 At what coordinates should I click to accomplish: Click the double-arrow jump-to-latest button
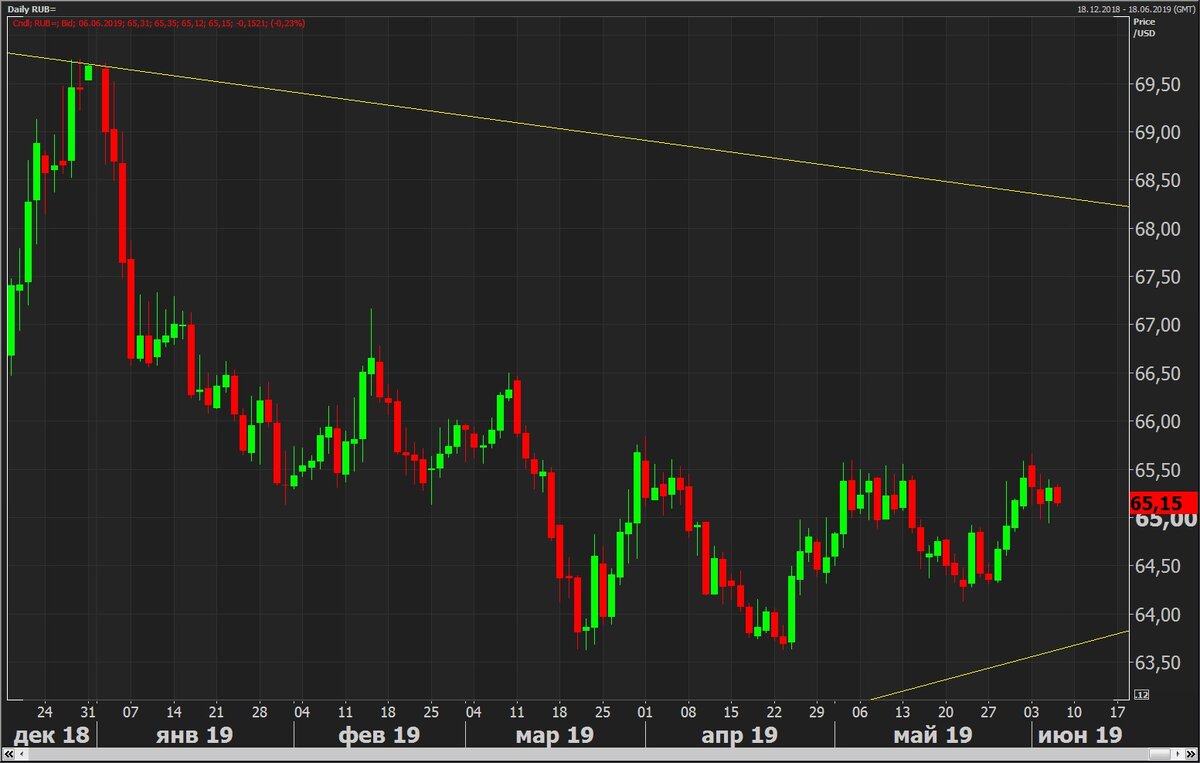[x=1191, y=753]
